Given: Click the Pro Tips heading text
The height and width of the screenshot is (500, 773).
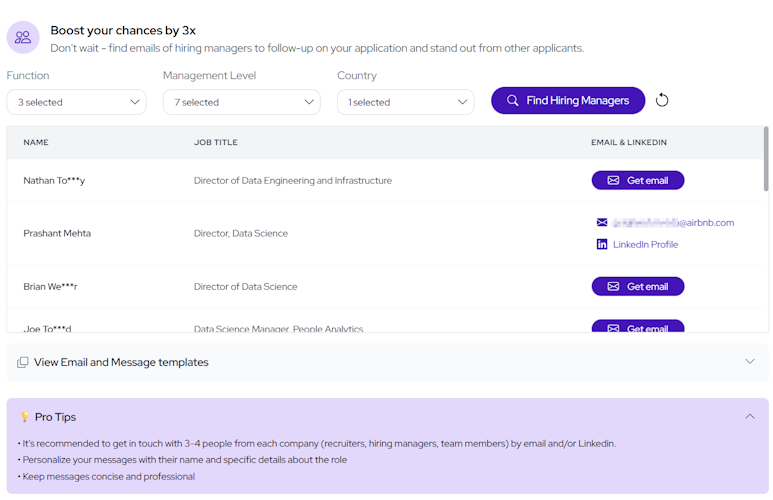Looking at the screenshot, I should click(x=55, y=417).
